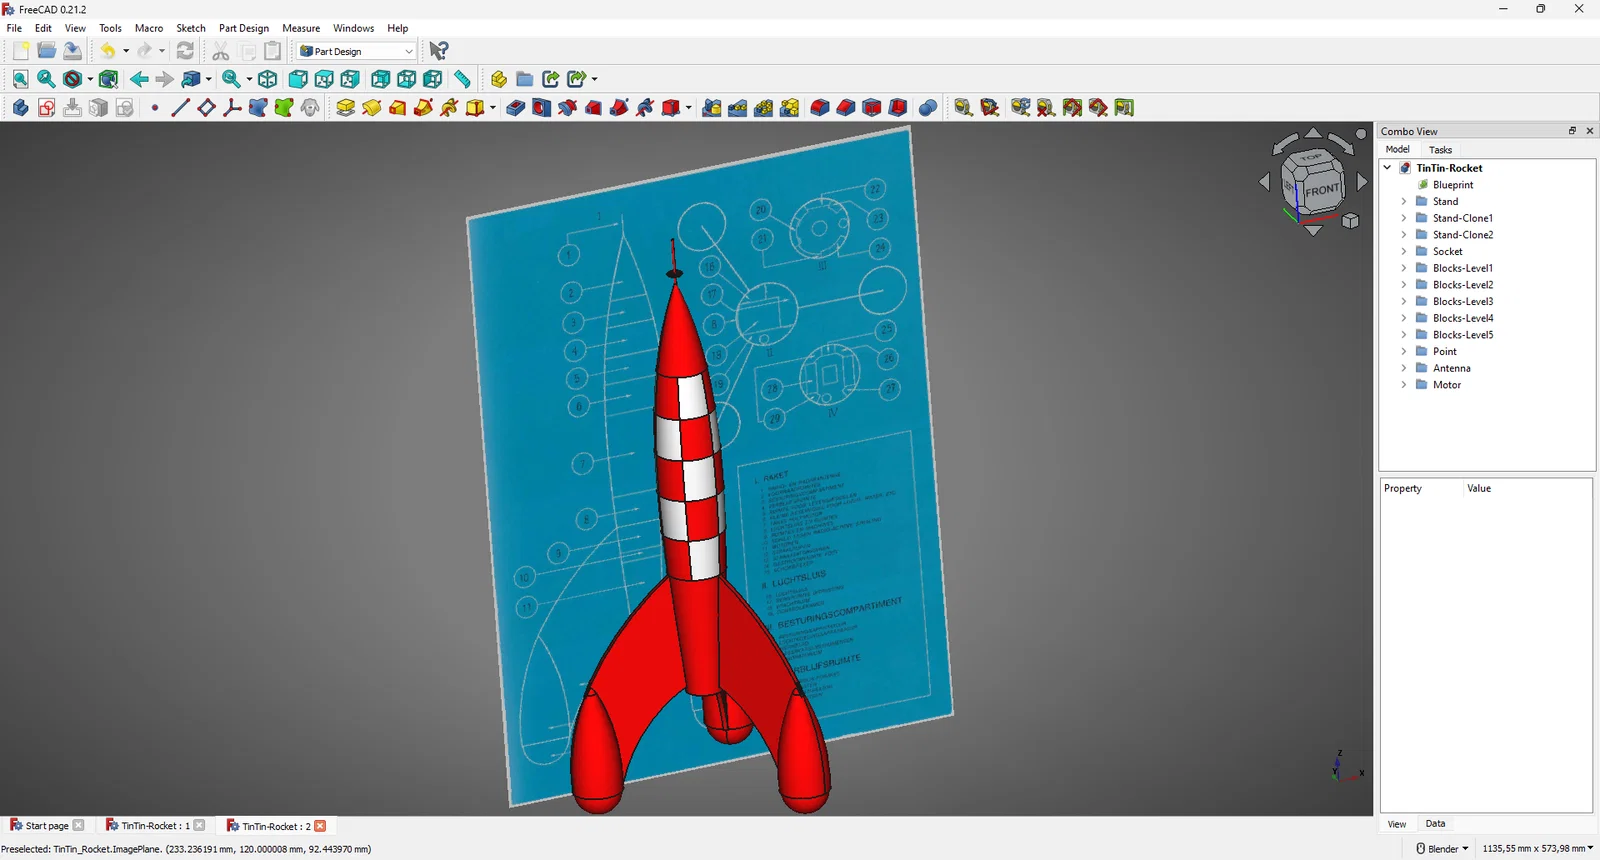This screenshot has width=1600, height=860.
Task: Expand the Stand folder
Action: 1403,201
